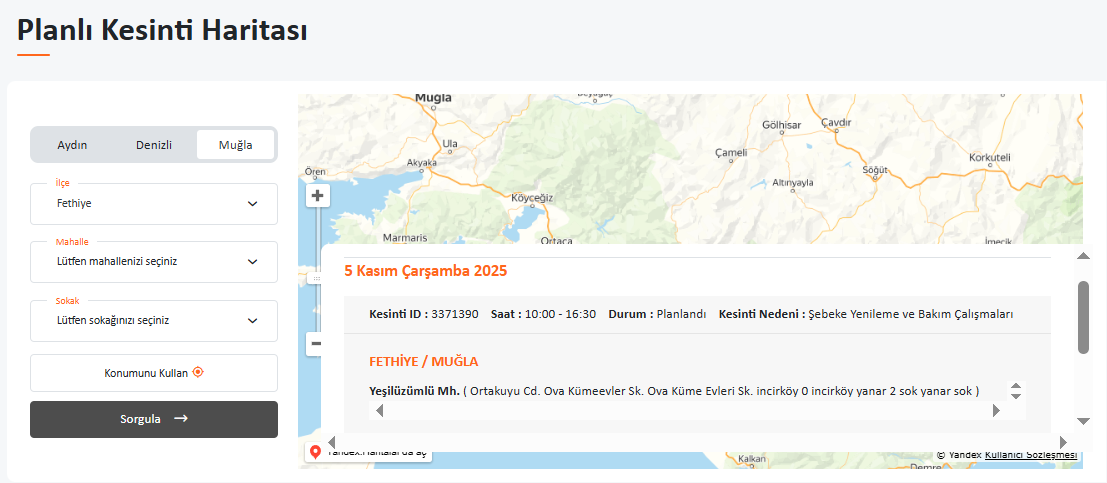Click Köyceğiz on the map

pos(532,198)
